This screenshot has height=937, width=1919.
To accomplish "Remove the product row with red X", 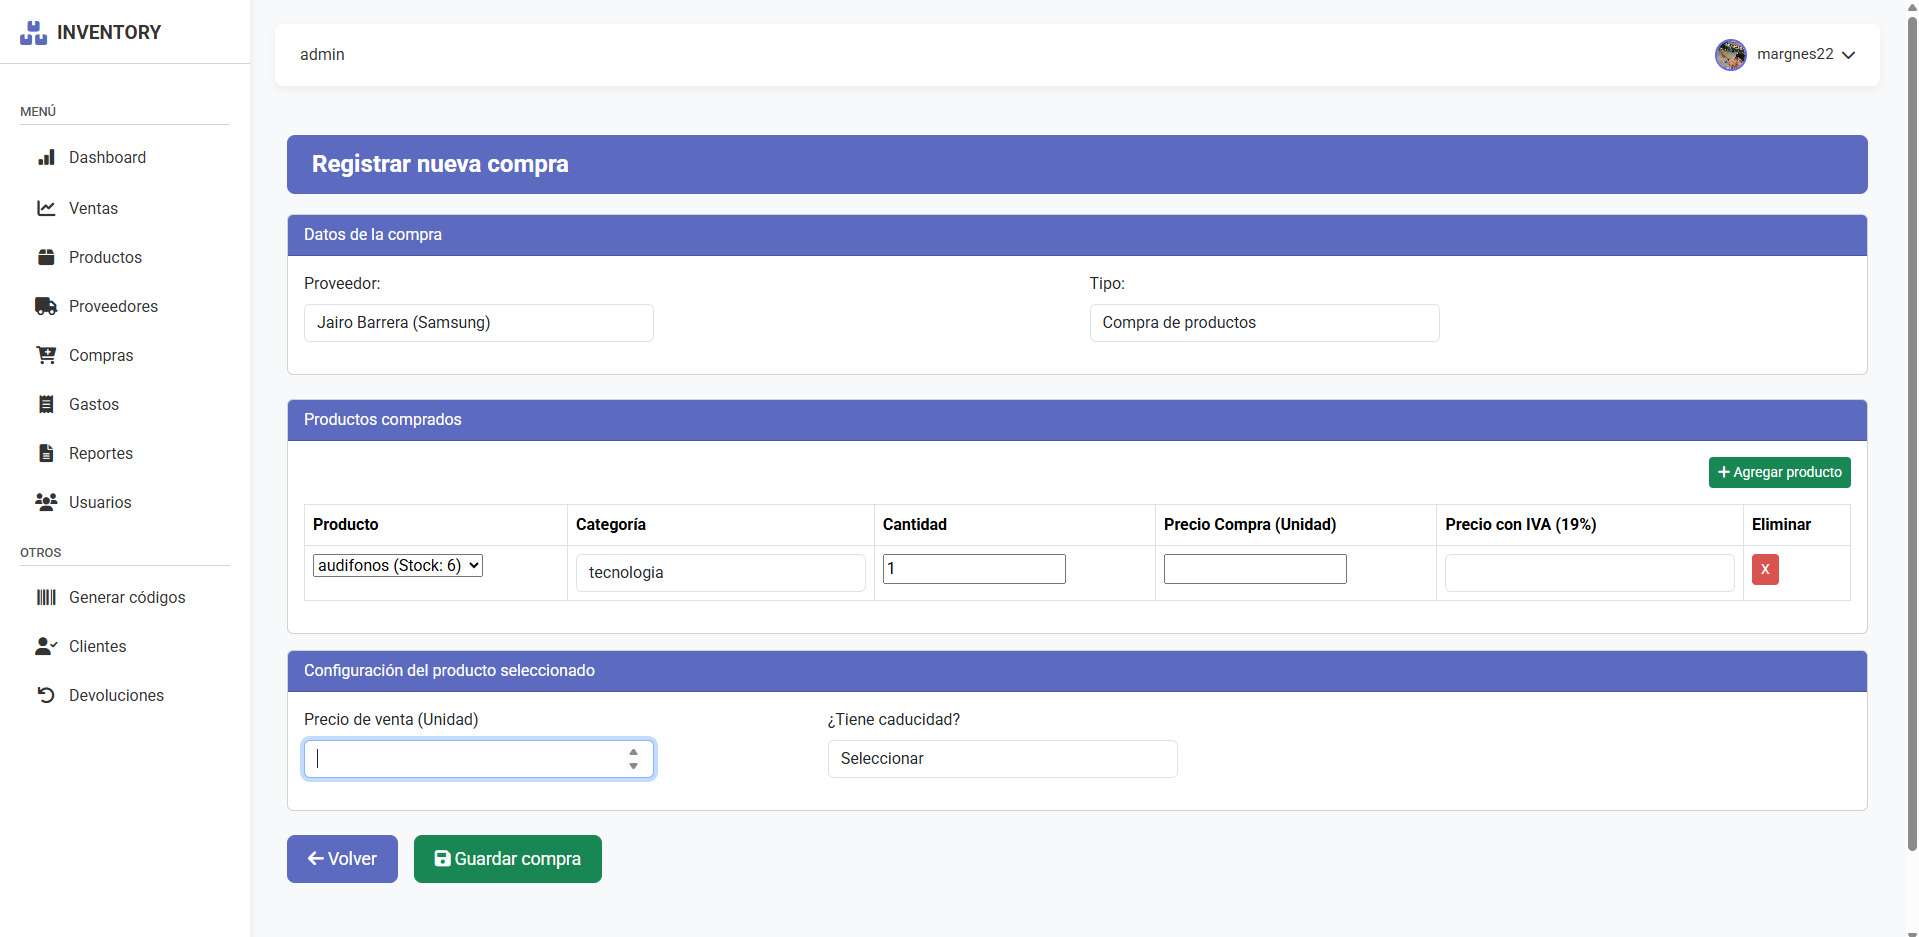I will 1764,569.
